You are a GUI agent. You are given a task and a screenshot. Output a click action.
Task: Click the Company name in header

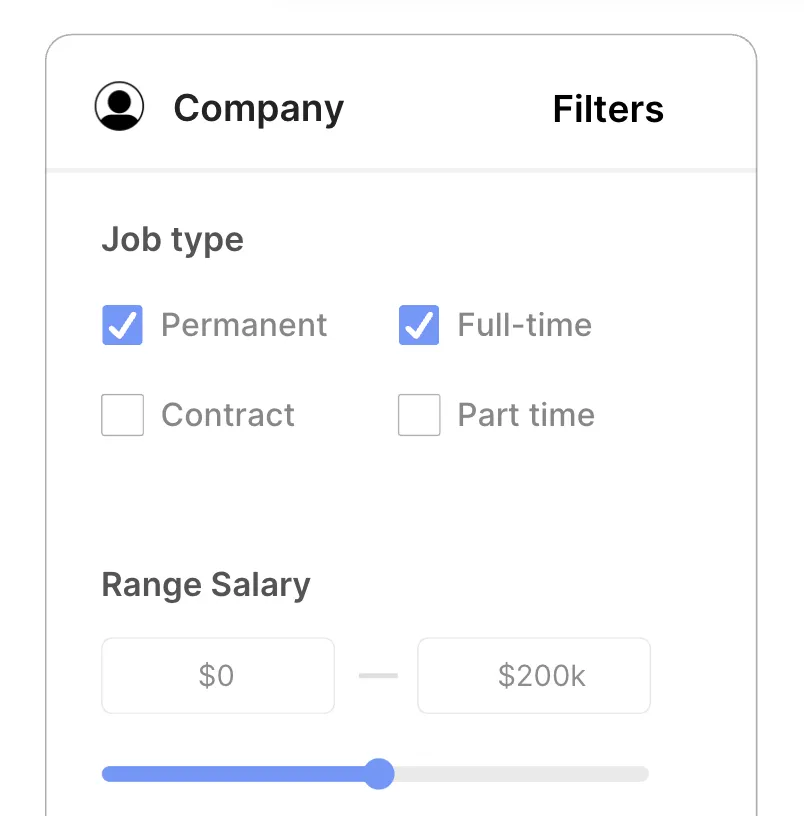click(x=258, y=108)
